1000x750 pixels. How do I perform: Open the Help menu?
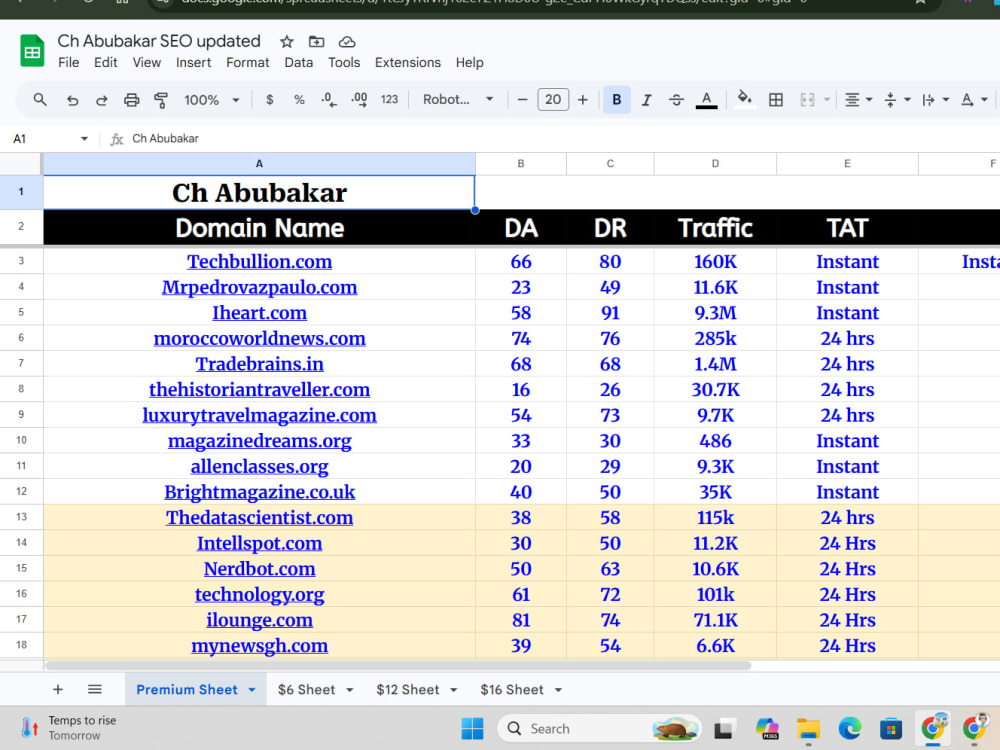pyautogui.click(x=469, y=62)
